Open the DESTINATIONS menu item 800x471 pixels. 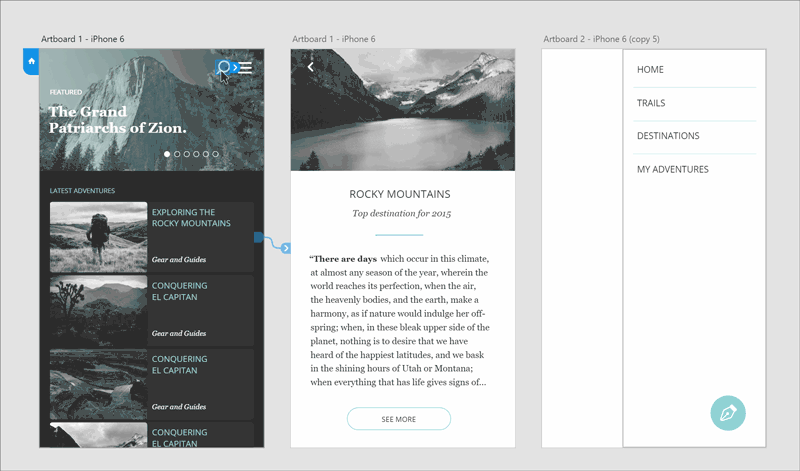click(668, 136)
